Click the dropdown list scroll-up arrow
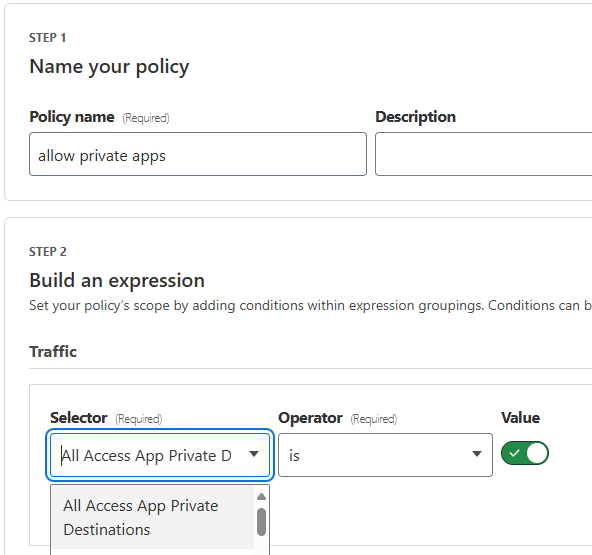Image resolution: width=592 pixels, height=555 pixels. pos(261,496)
